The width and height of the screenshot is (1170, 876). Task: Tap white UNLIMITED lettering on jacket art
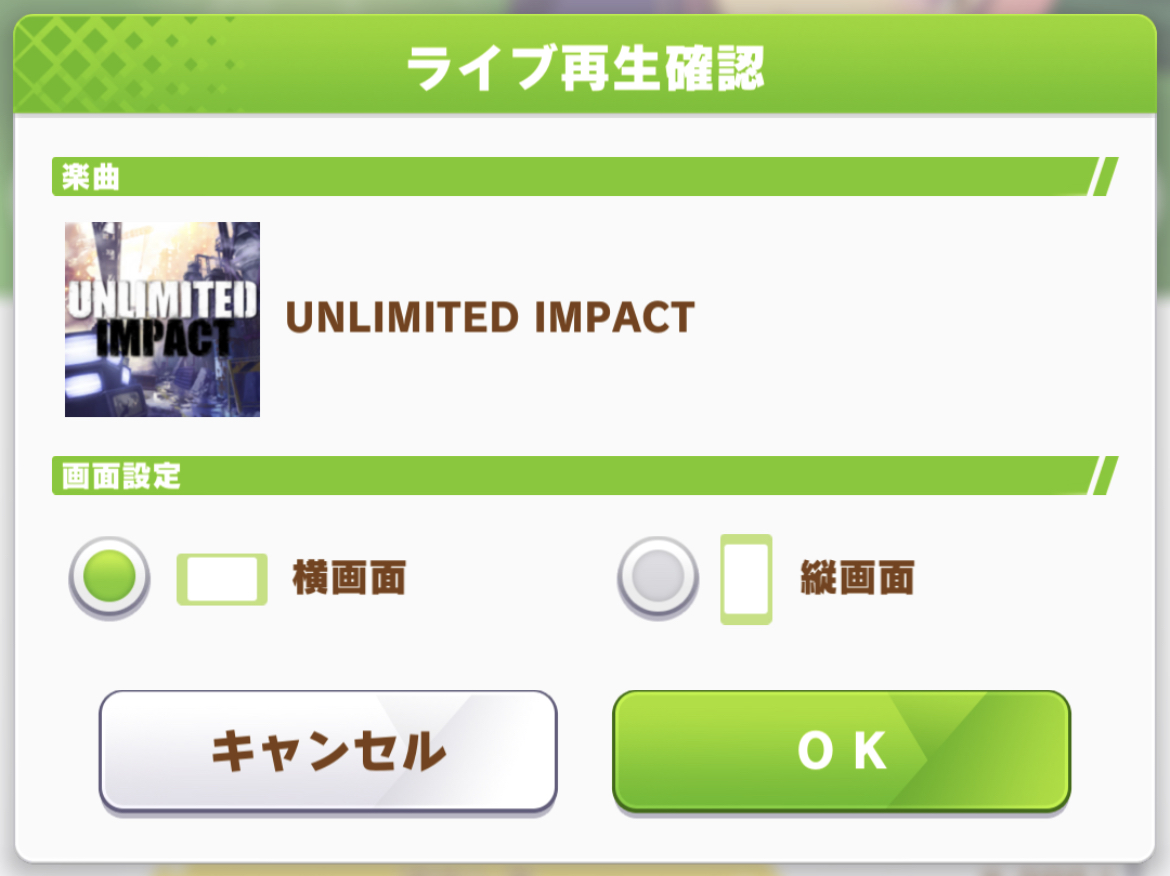pyautogui.click(x=163, y=299)
